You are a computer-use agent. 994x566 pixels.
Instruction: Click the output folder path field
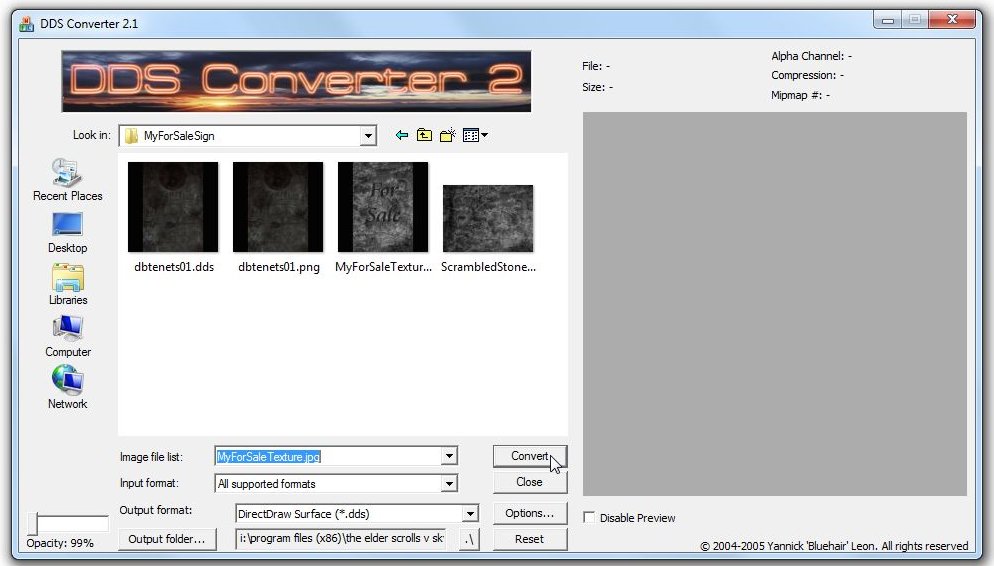pyautogui.click(x=342, y=538)
